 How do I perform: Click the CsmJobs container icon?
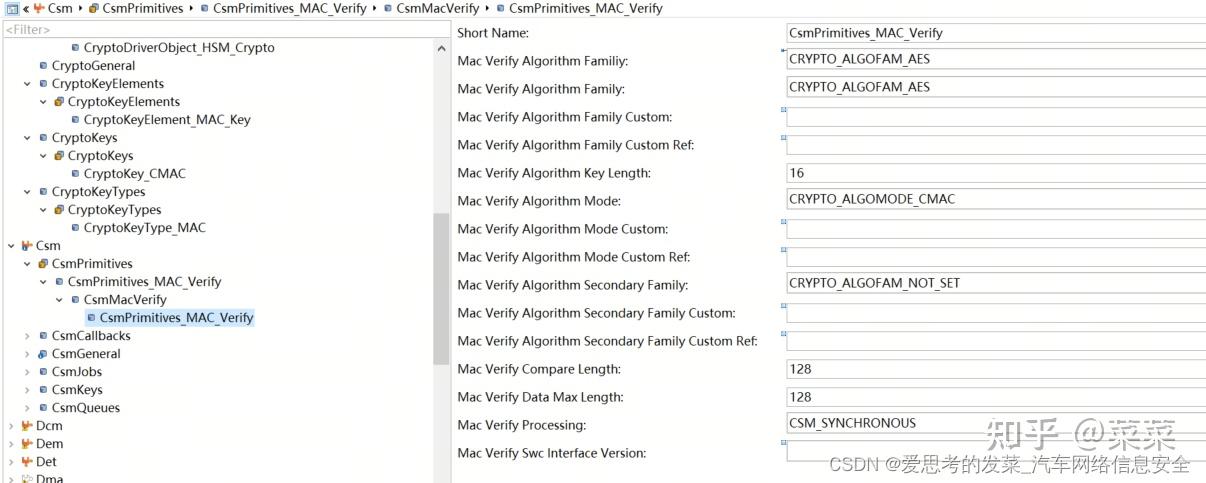[43, 372]
